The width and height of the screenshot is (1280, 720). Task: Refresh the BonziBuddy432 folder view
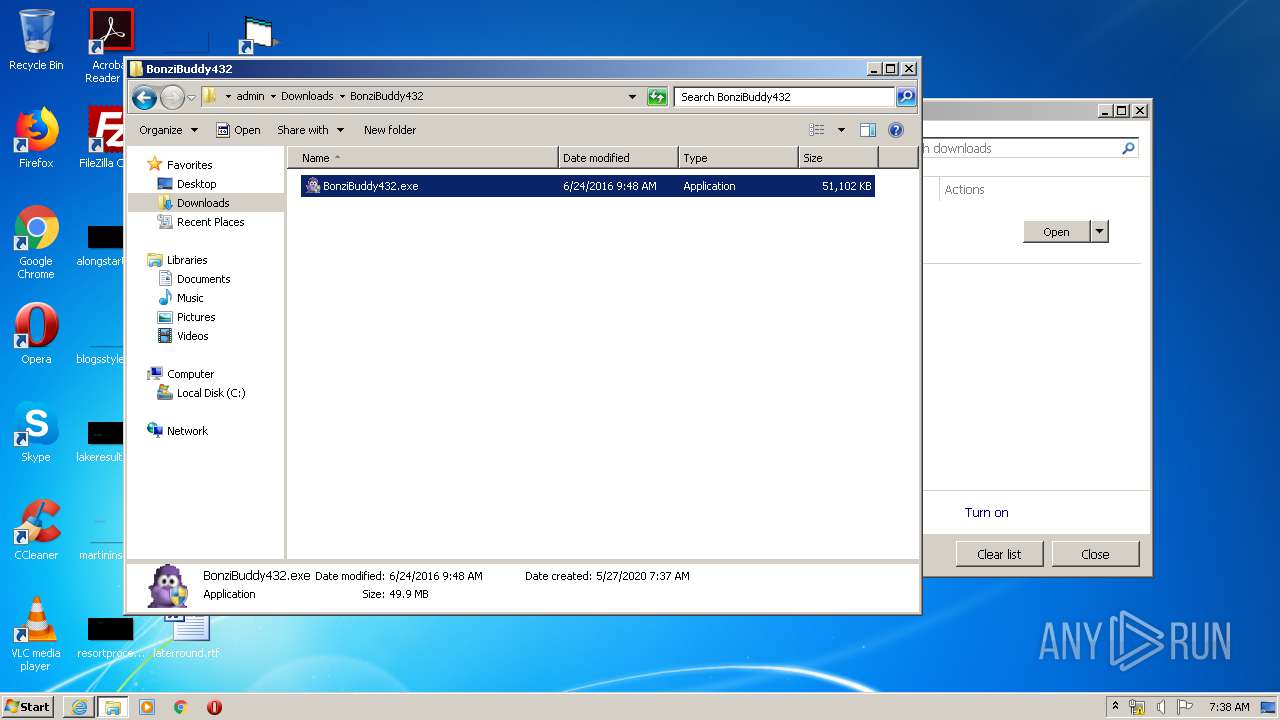[657, 97]
